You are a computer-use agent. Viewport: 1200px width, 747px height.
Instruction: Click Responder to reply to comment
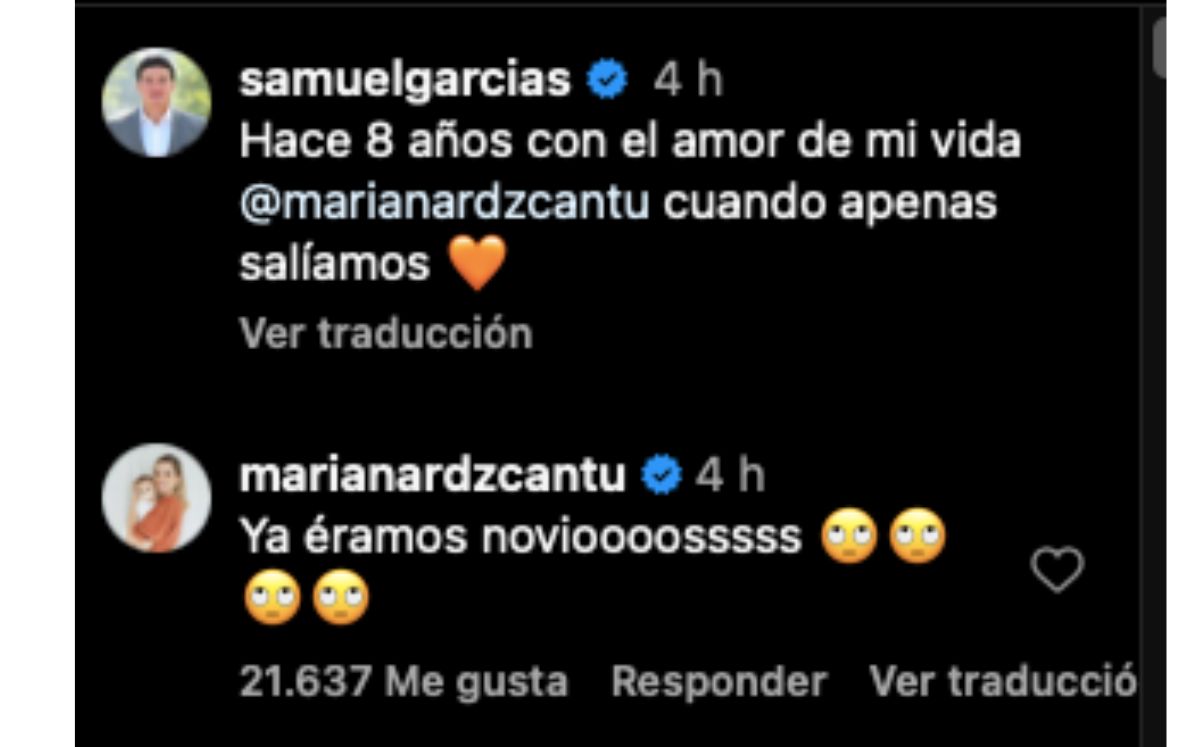coord(719,682)
